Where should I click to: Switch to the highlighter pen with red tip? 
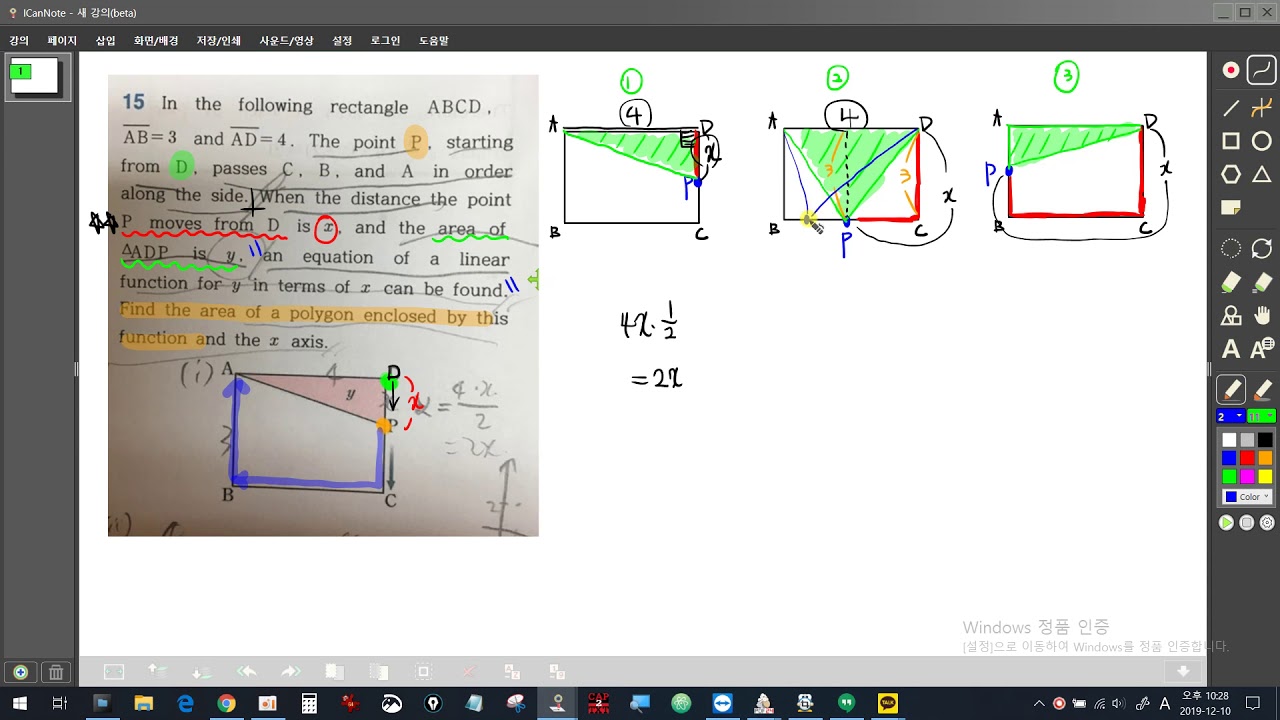coord(1262,390)
